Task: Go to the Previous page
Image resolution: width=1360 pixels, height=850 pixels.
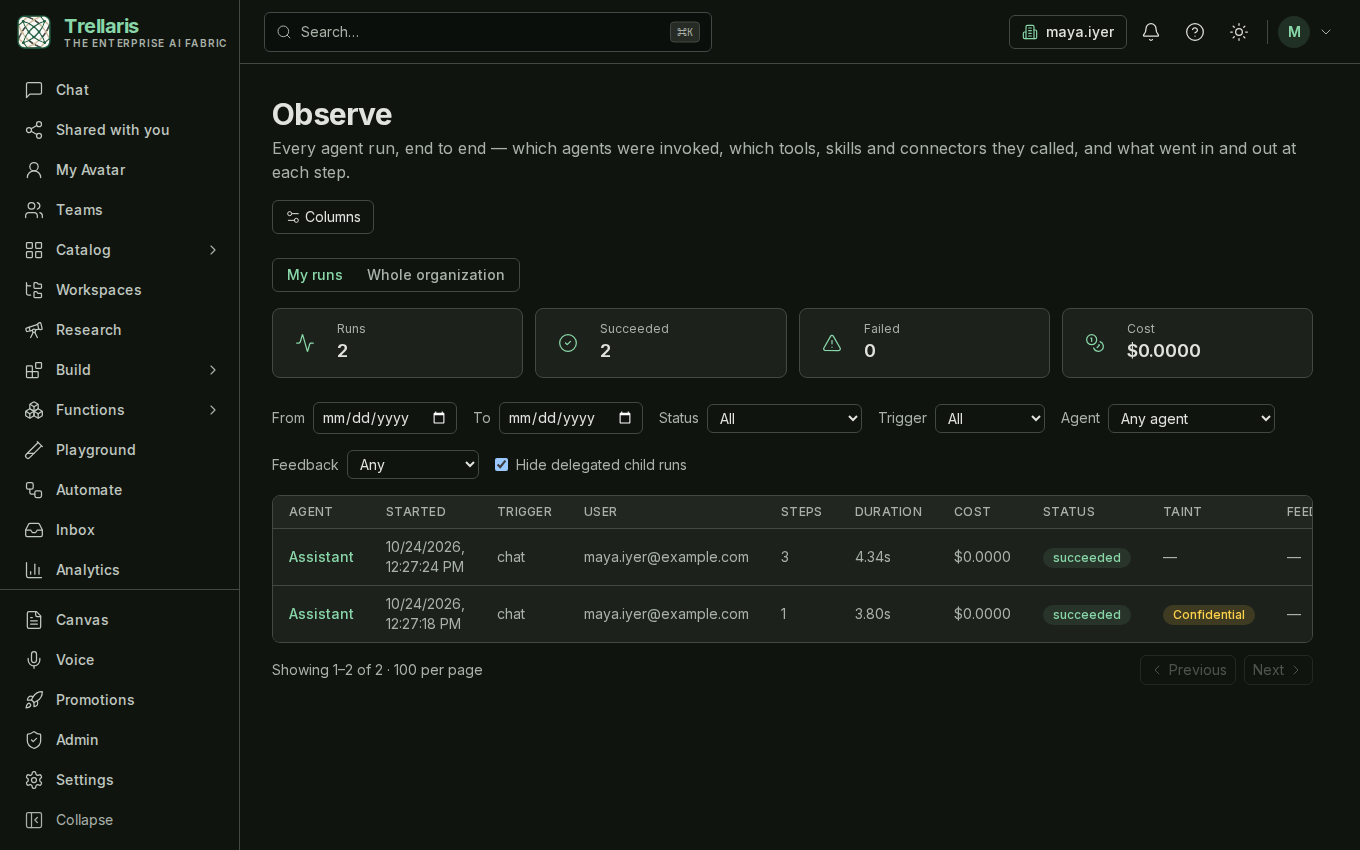Action: tap(1188, 670)
